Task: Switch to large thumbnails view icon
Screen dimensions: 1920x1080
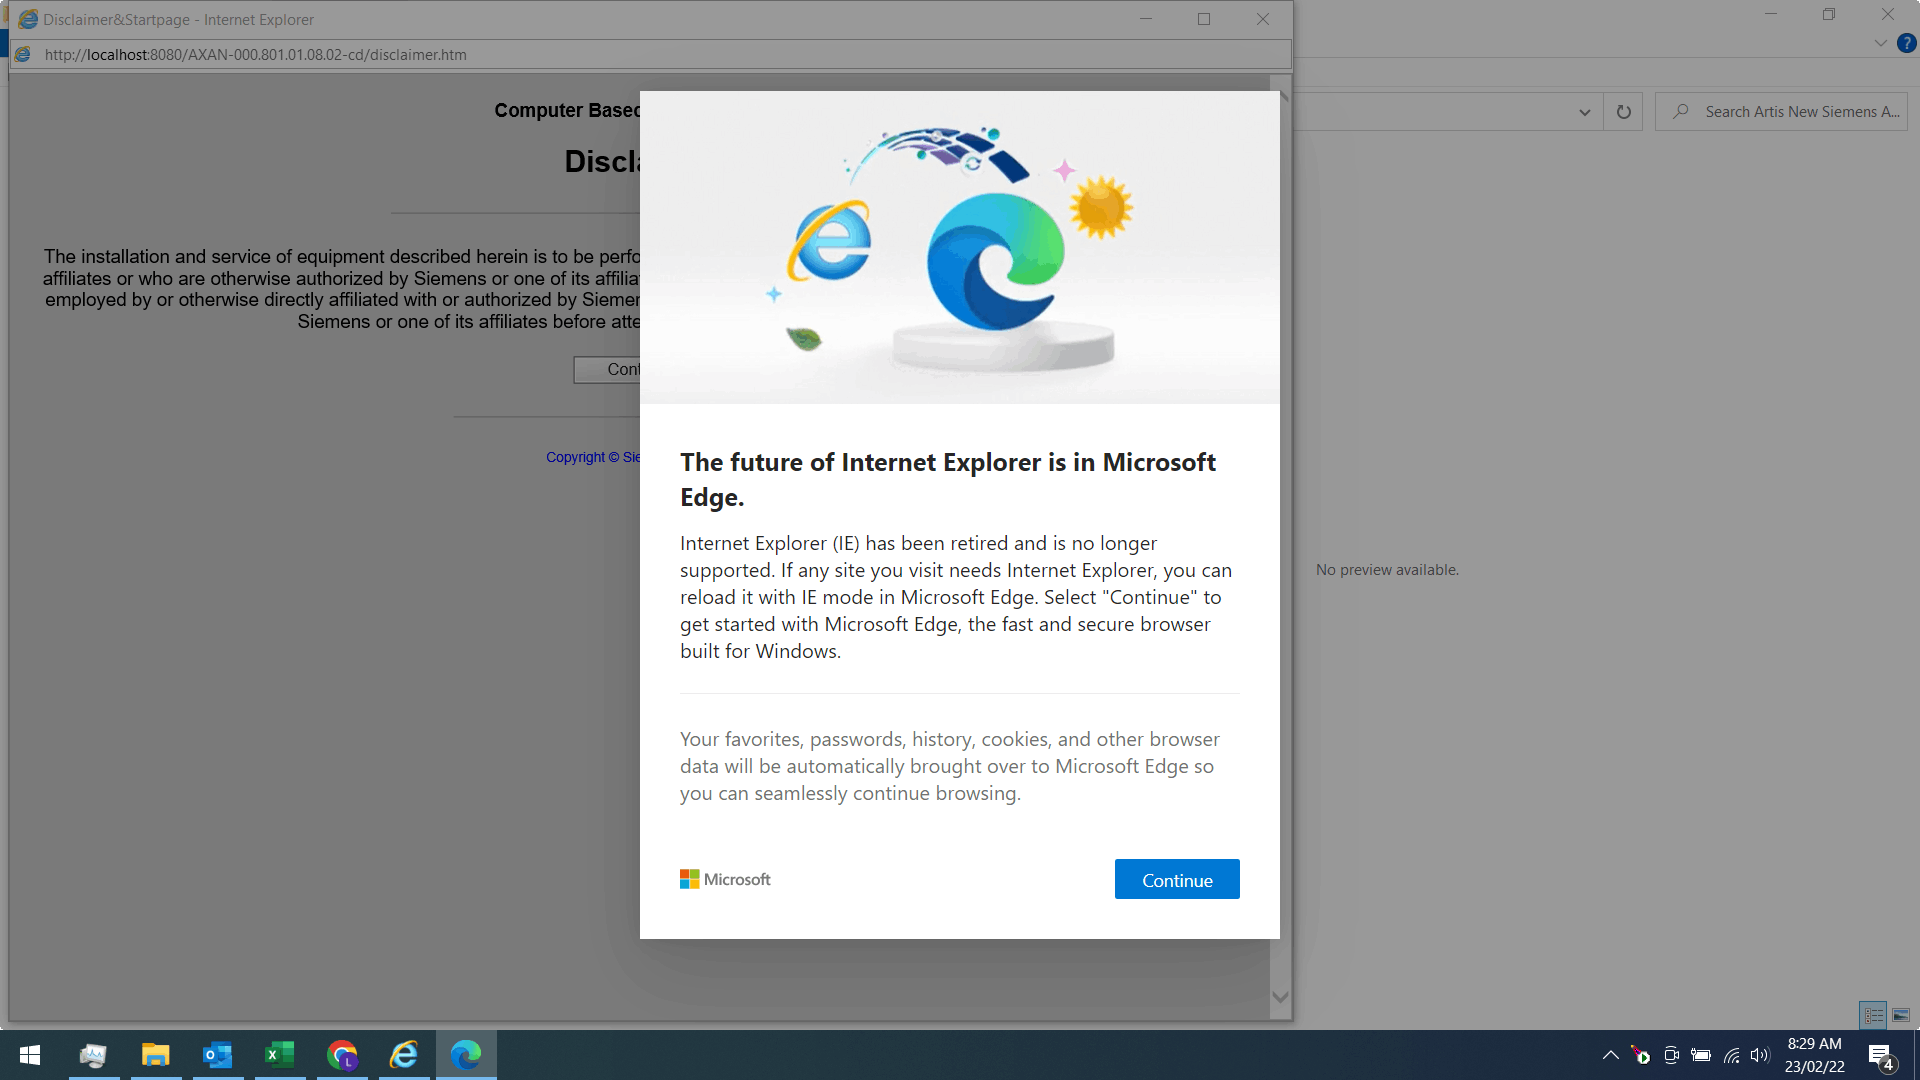Action: tap(1901, 1015)
